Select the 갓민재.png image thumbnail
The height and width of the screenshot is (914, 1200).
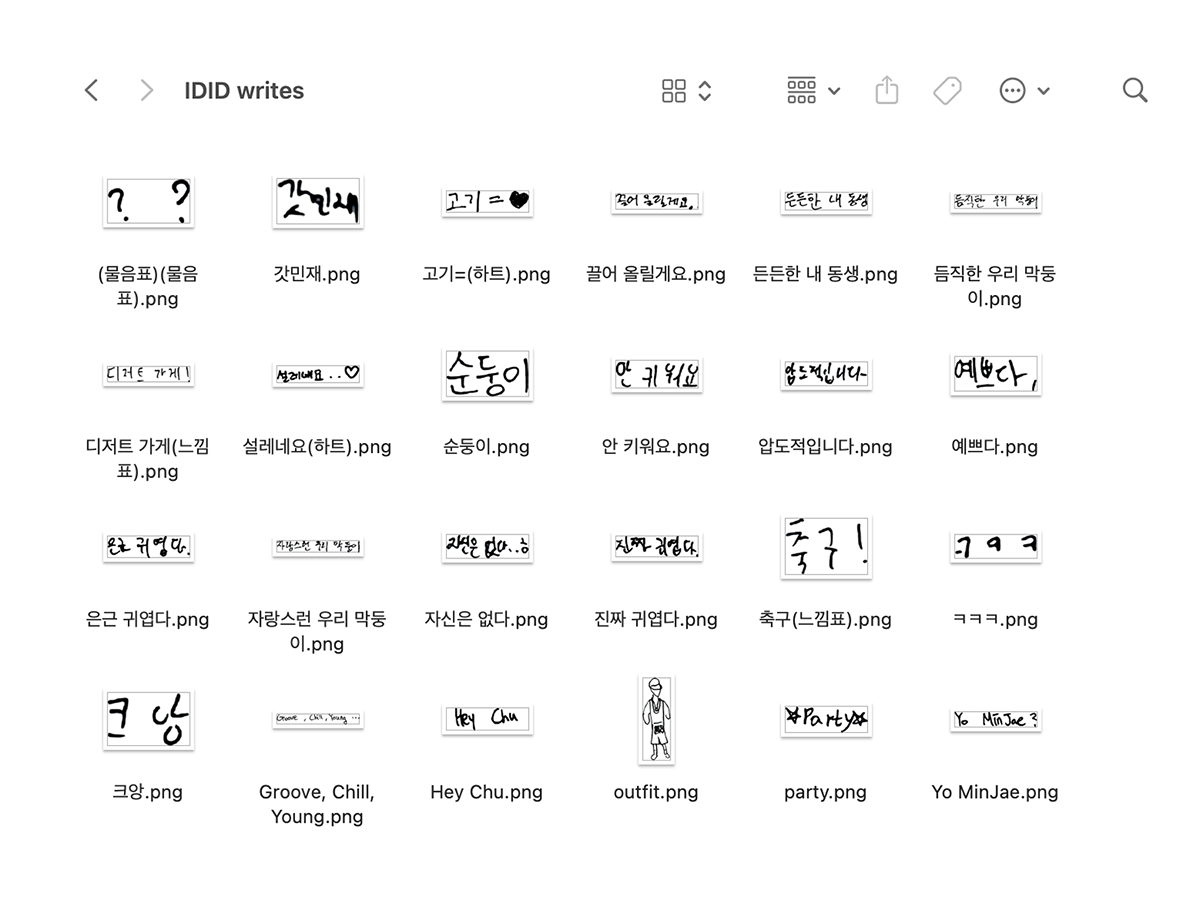tap(317, 202)
